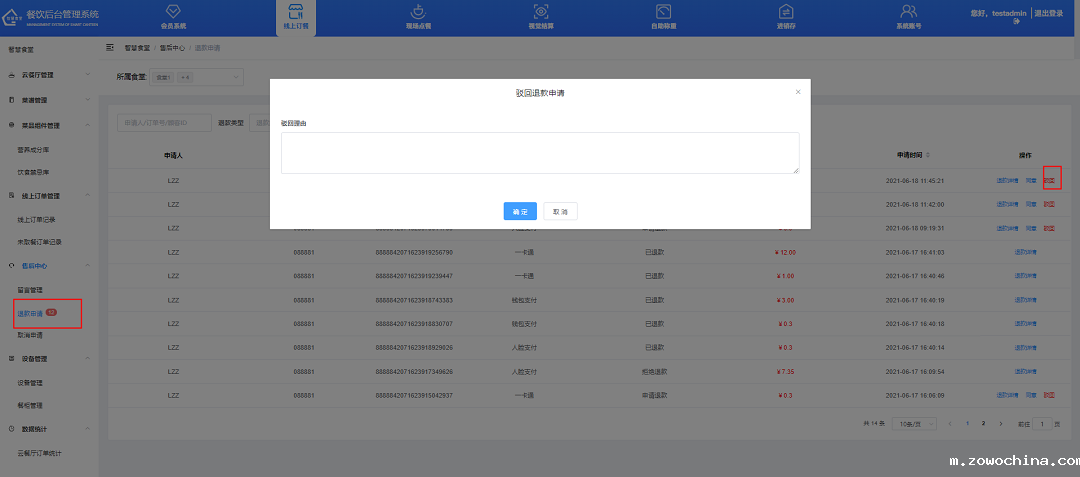Close the 驳回退款申请 dialog with the X
The height and width of the screenshot is (477, 1080).
point(797,92)
